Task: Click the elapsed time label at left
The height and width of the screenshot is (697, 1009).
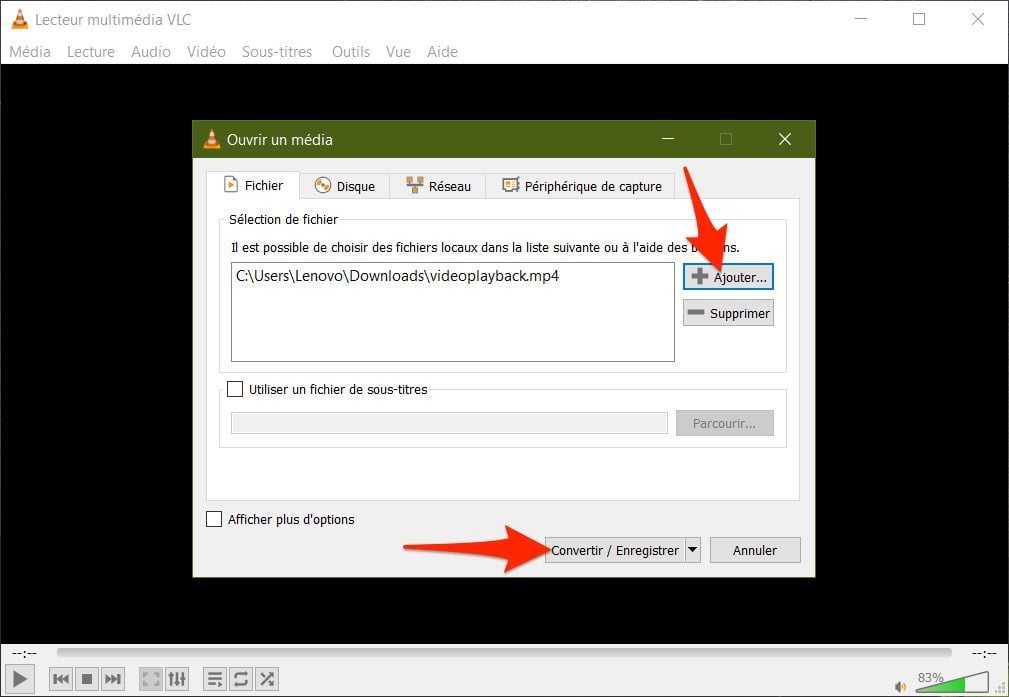Action: [x=24, y=654]
